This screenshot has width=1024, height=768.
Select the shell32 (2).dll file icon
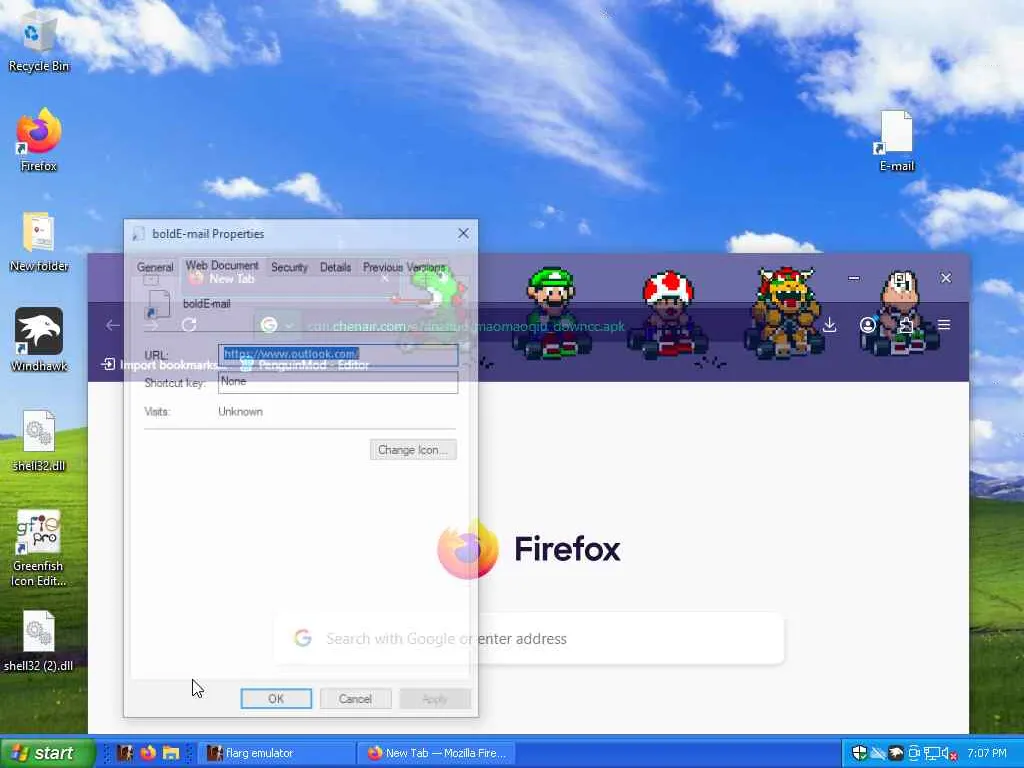[x=39, y=641]
